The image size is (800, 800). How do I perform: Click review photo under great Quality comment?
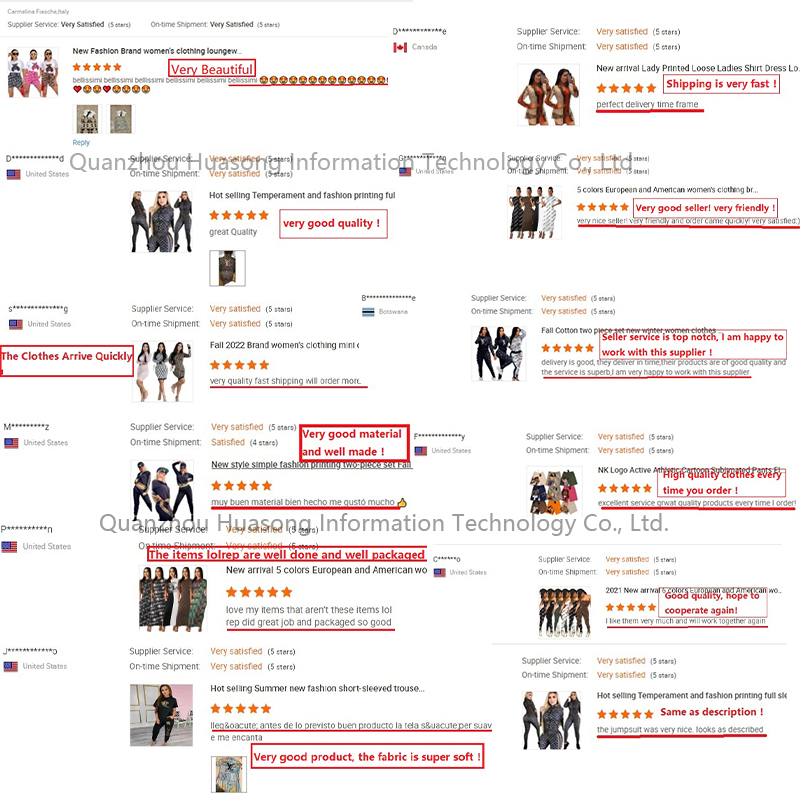tap(227, 268)
